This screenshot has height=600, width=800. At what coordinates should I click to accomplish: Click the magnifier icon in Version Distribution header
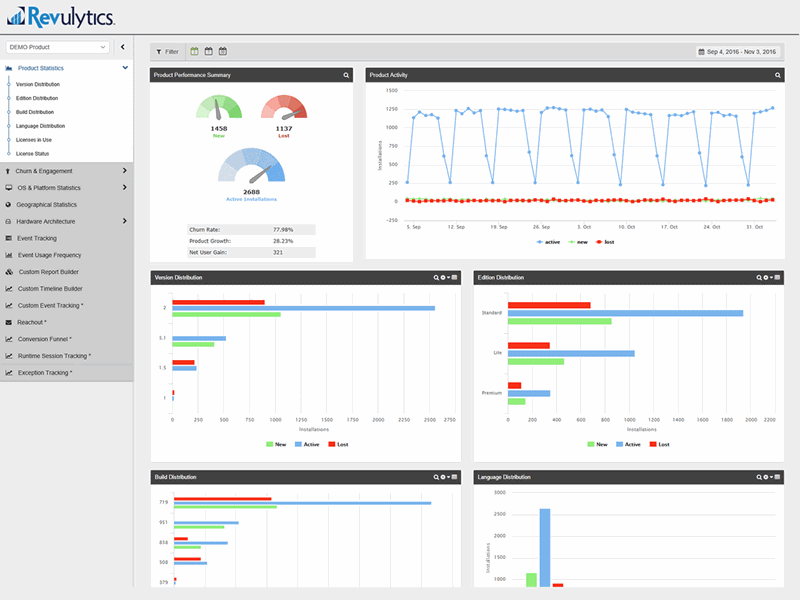[436, 278]
